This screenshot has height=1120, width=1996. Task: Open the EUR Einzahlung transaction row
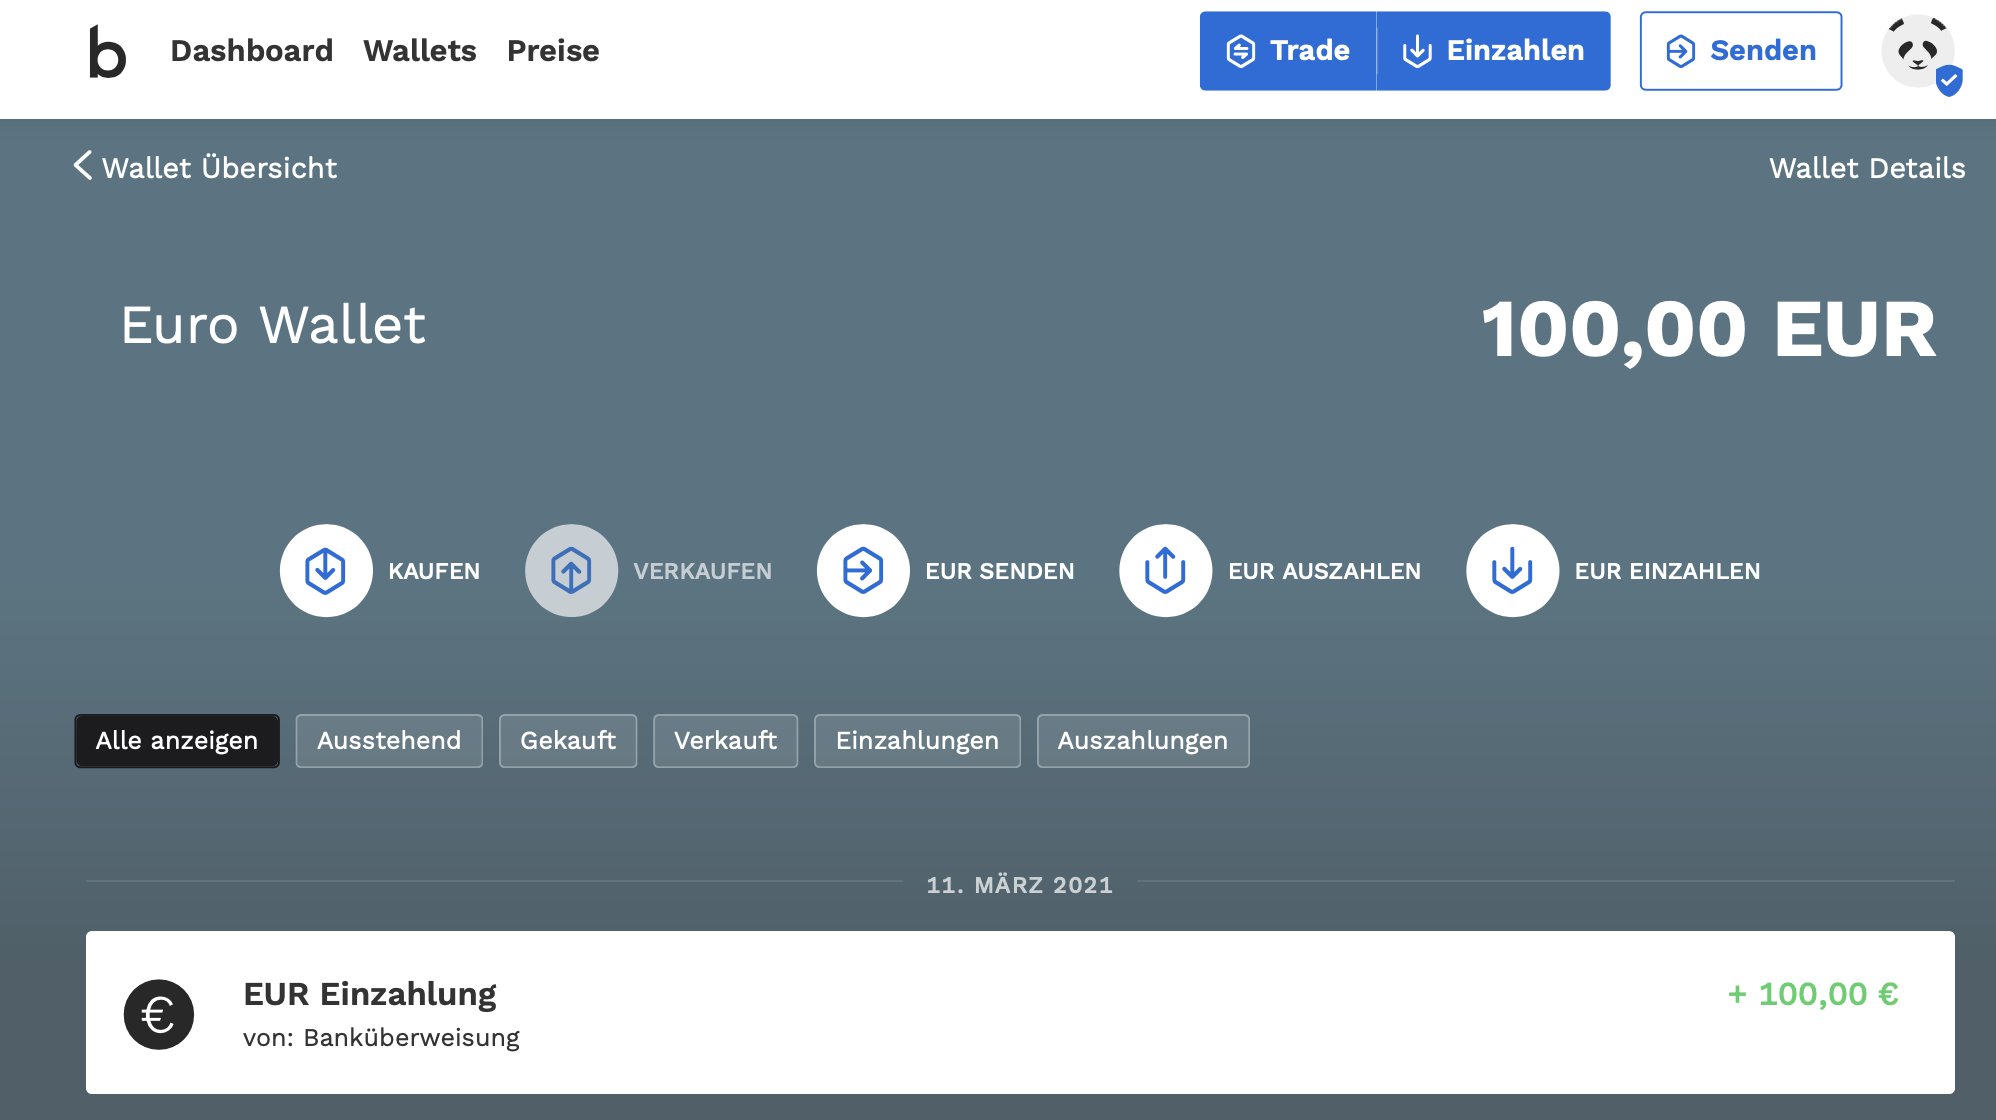[1020, 1012]
